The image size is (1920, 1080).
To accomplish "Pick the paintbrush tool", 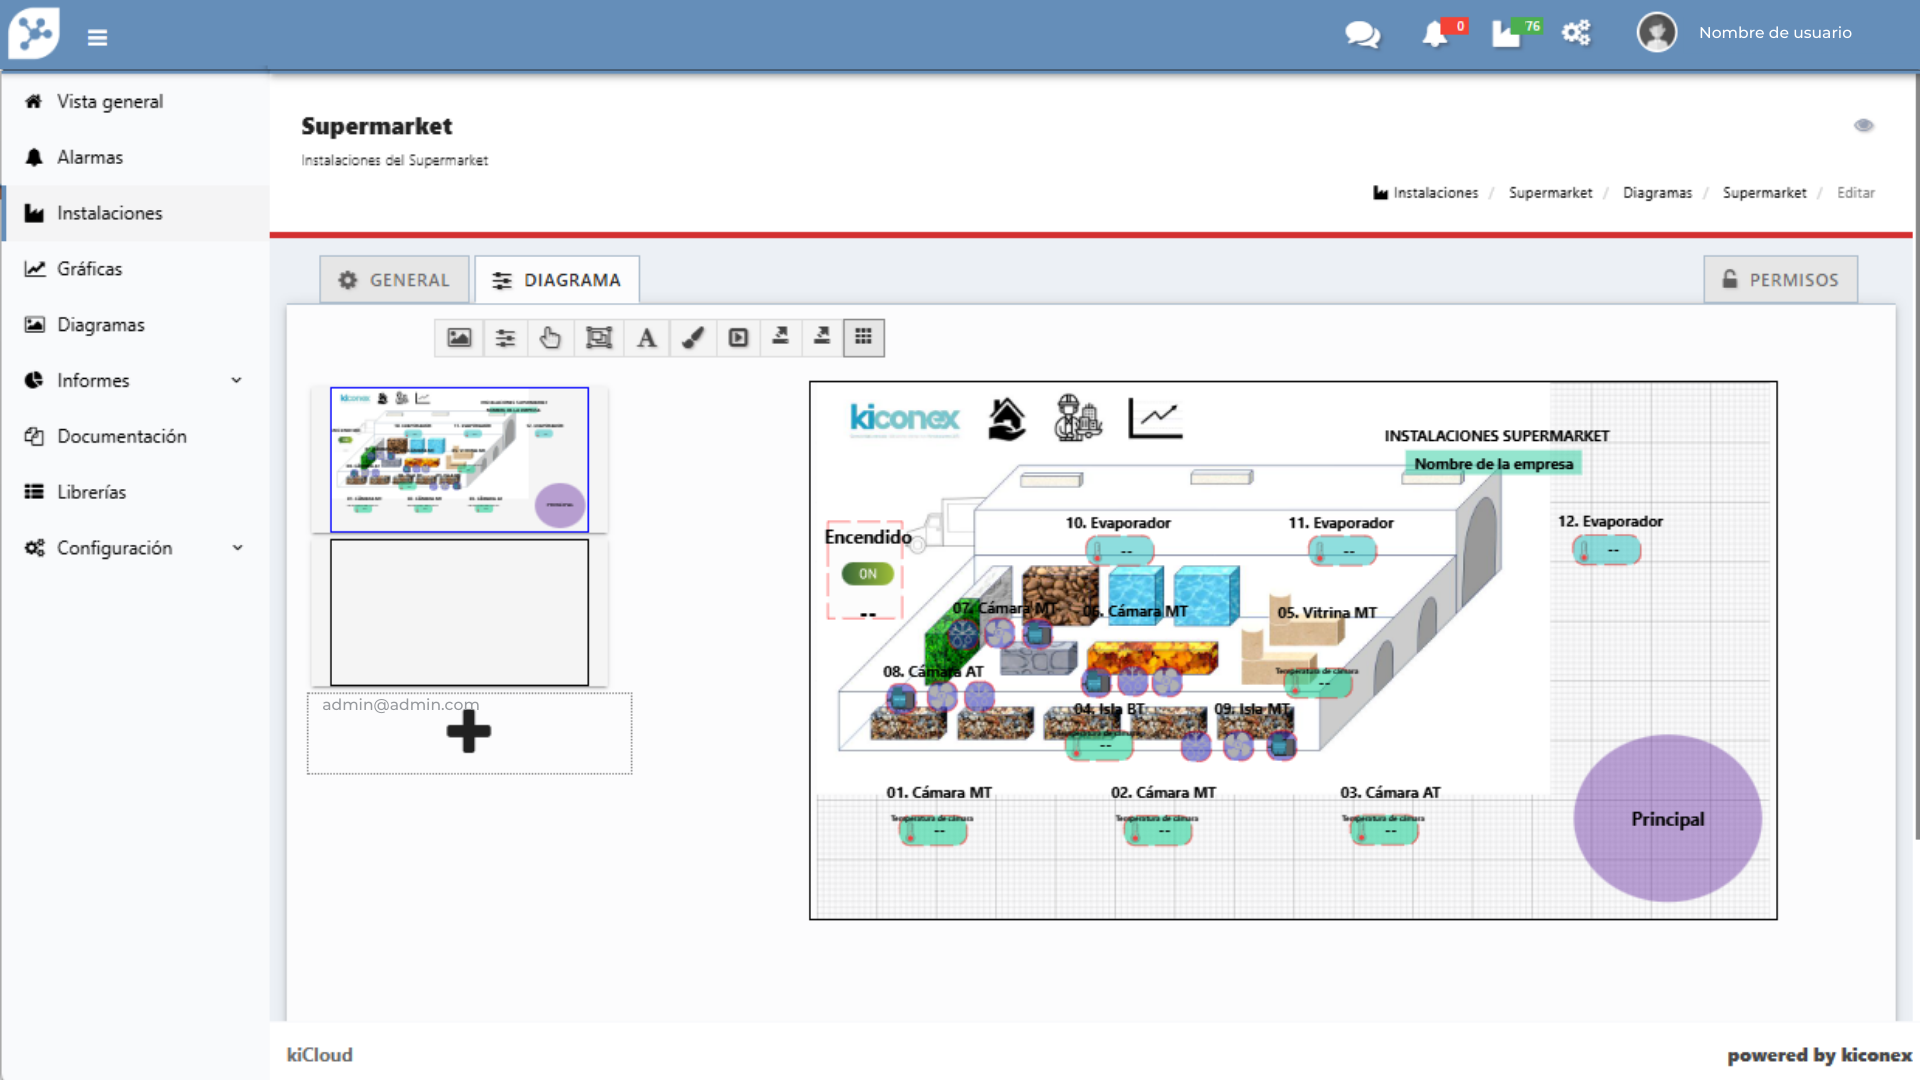I will [x=692, y=338].
